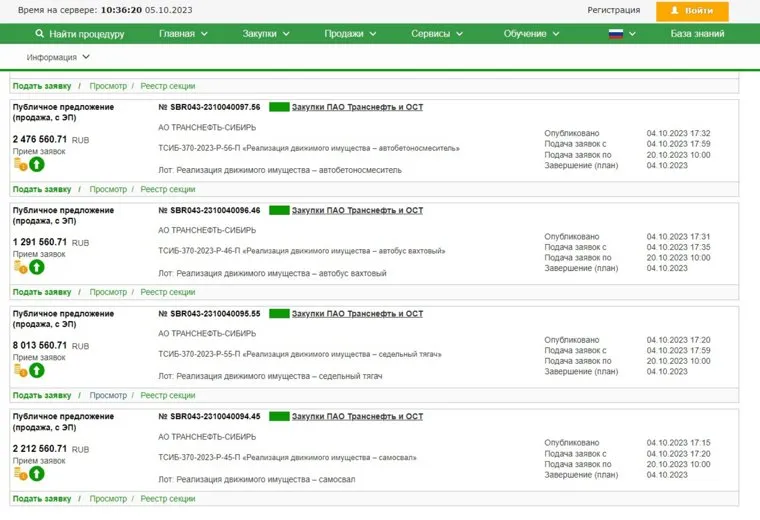Expand the Информация submenu

58,57
